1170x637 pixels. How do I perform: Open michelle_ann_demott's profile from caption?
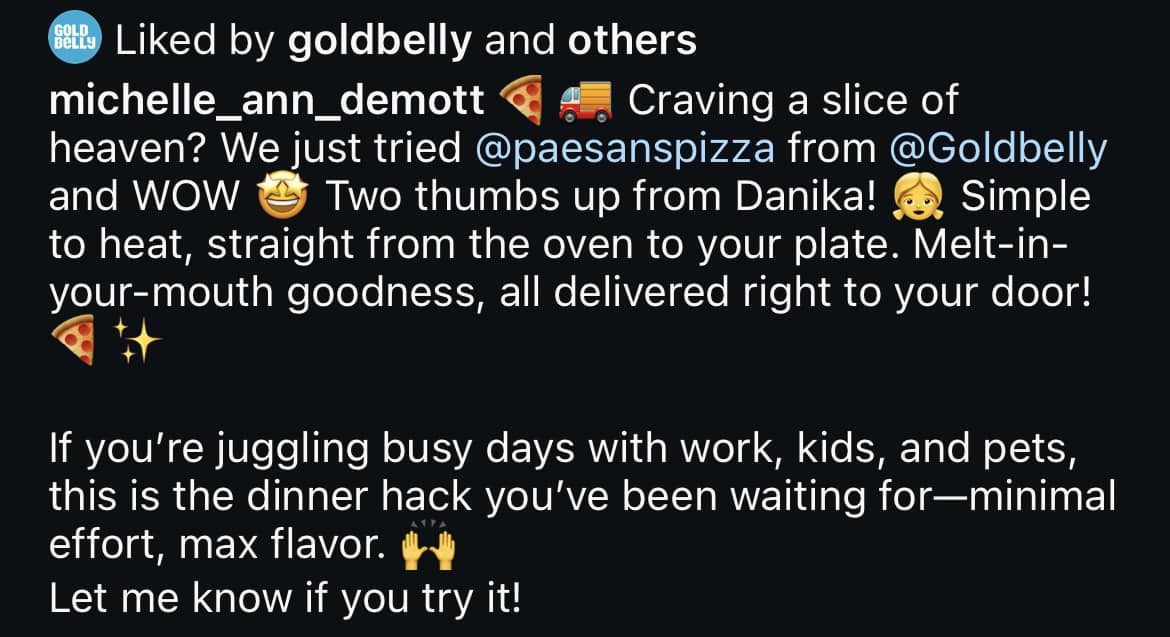click(266, 100)
